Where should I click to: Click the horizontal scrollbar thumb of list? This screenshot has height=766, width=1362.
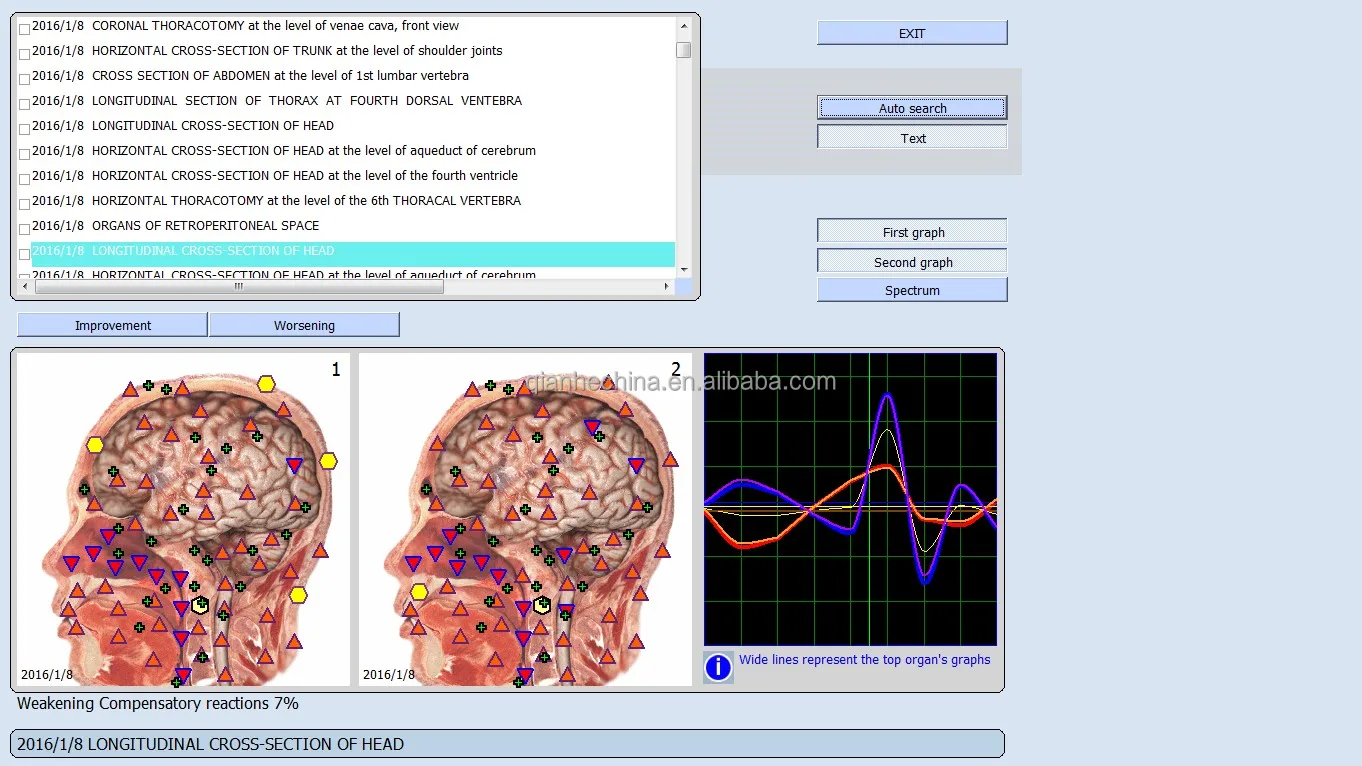(239, 287)
